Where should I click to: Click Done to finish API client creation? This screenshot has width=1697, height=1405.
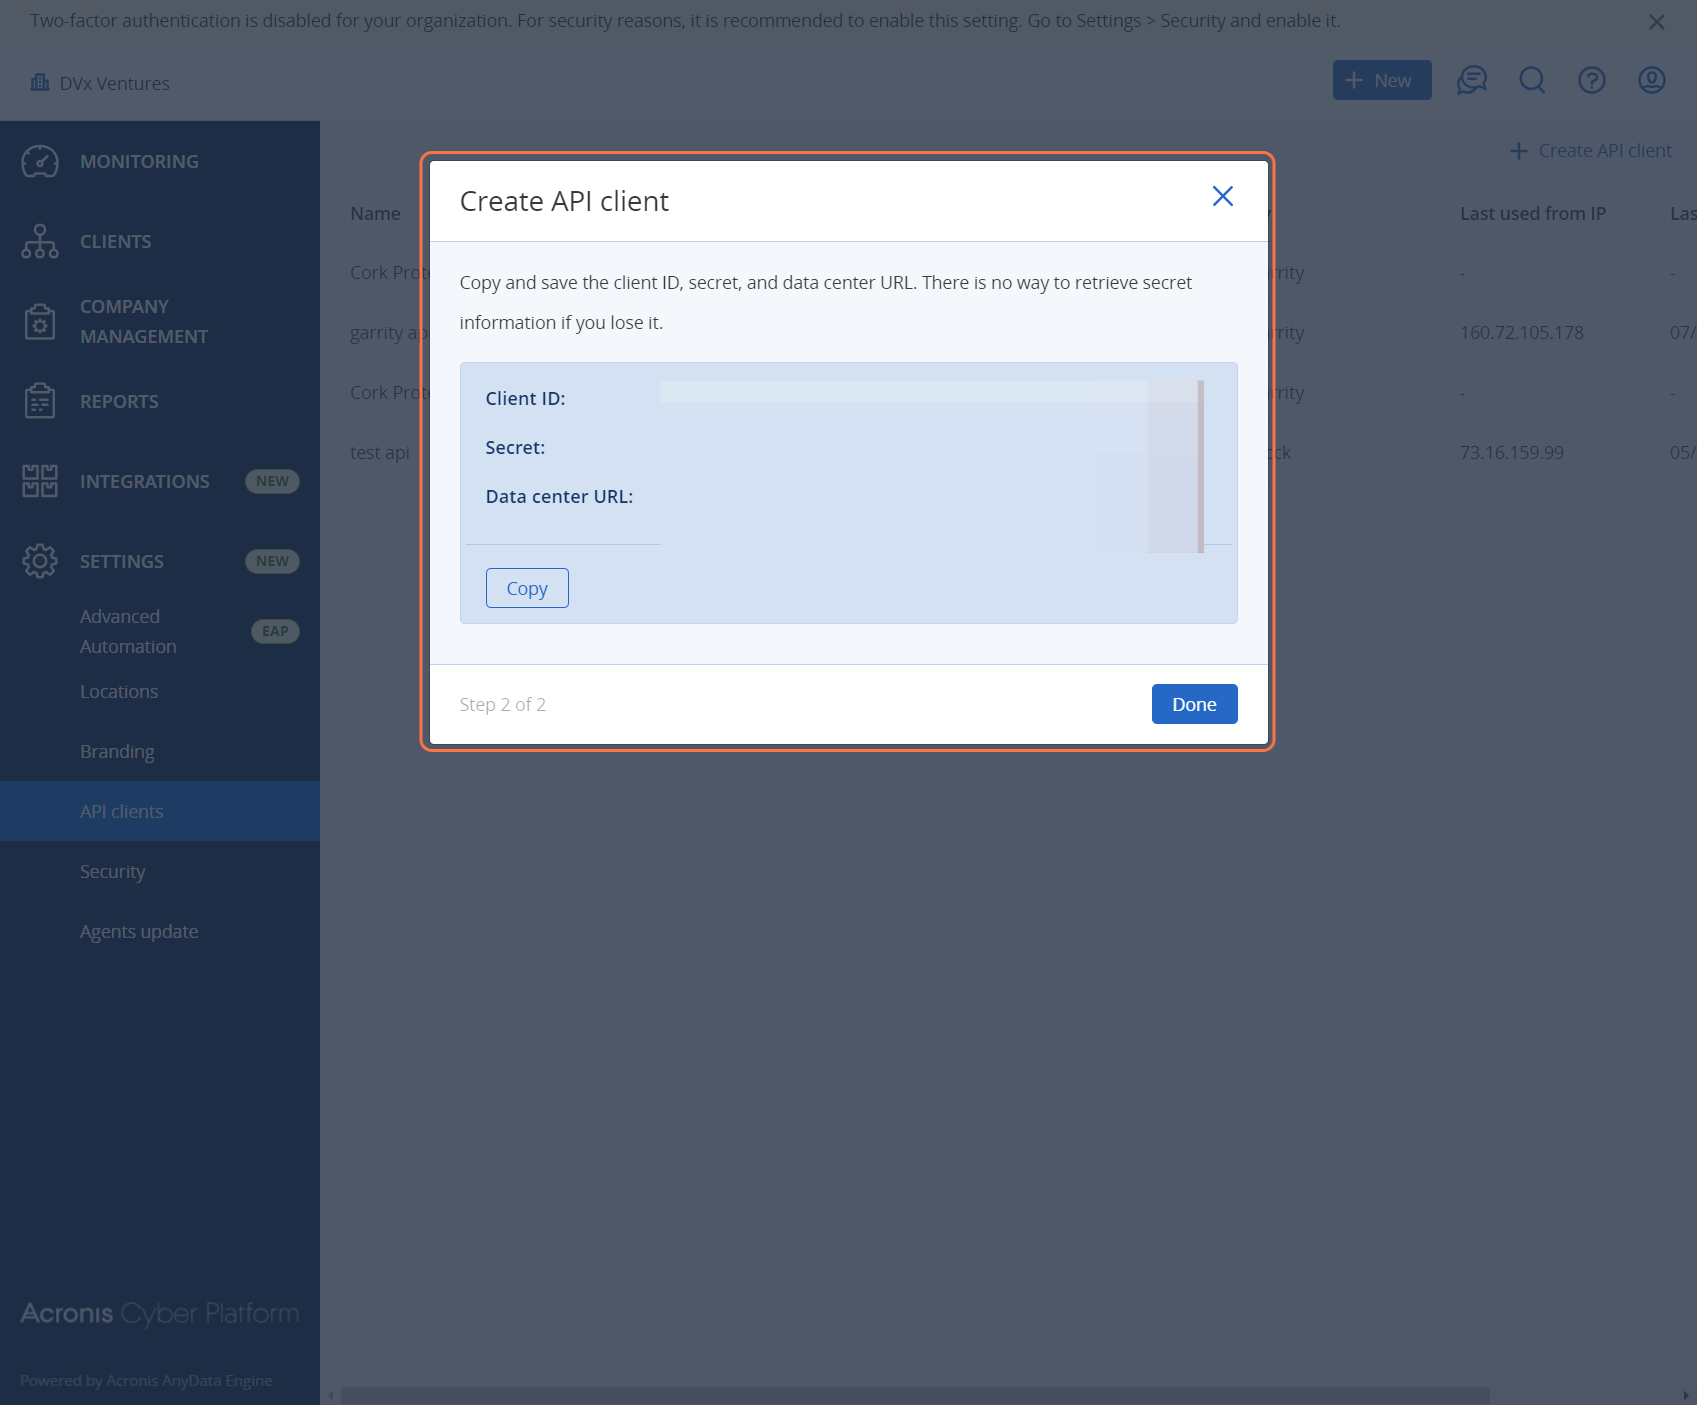click(1195, 704)
